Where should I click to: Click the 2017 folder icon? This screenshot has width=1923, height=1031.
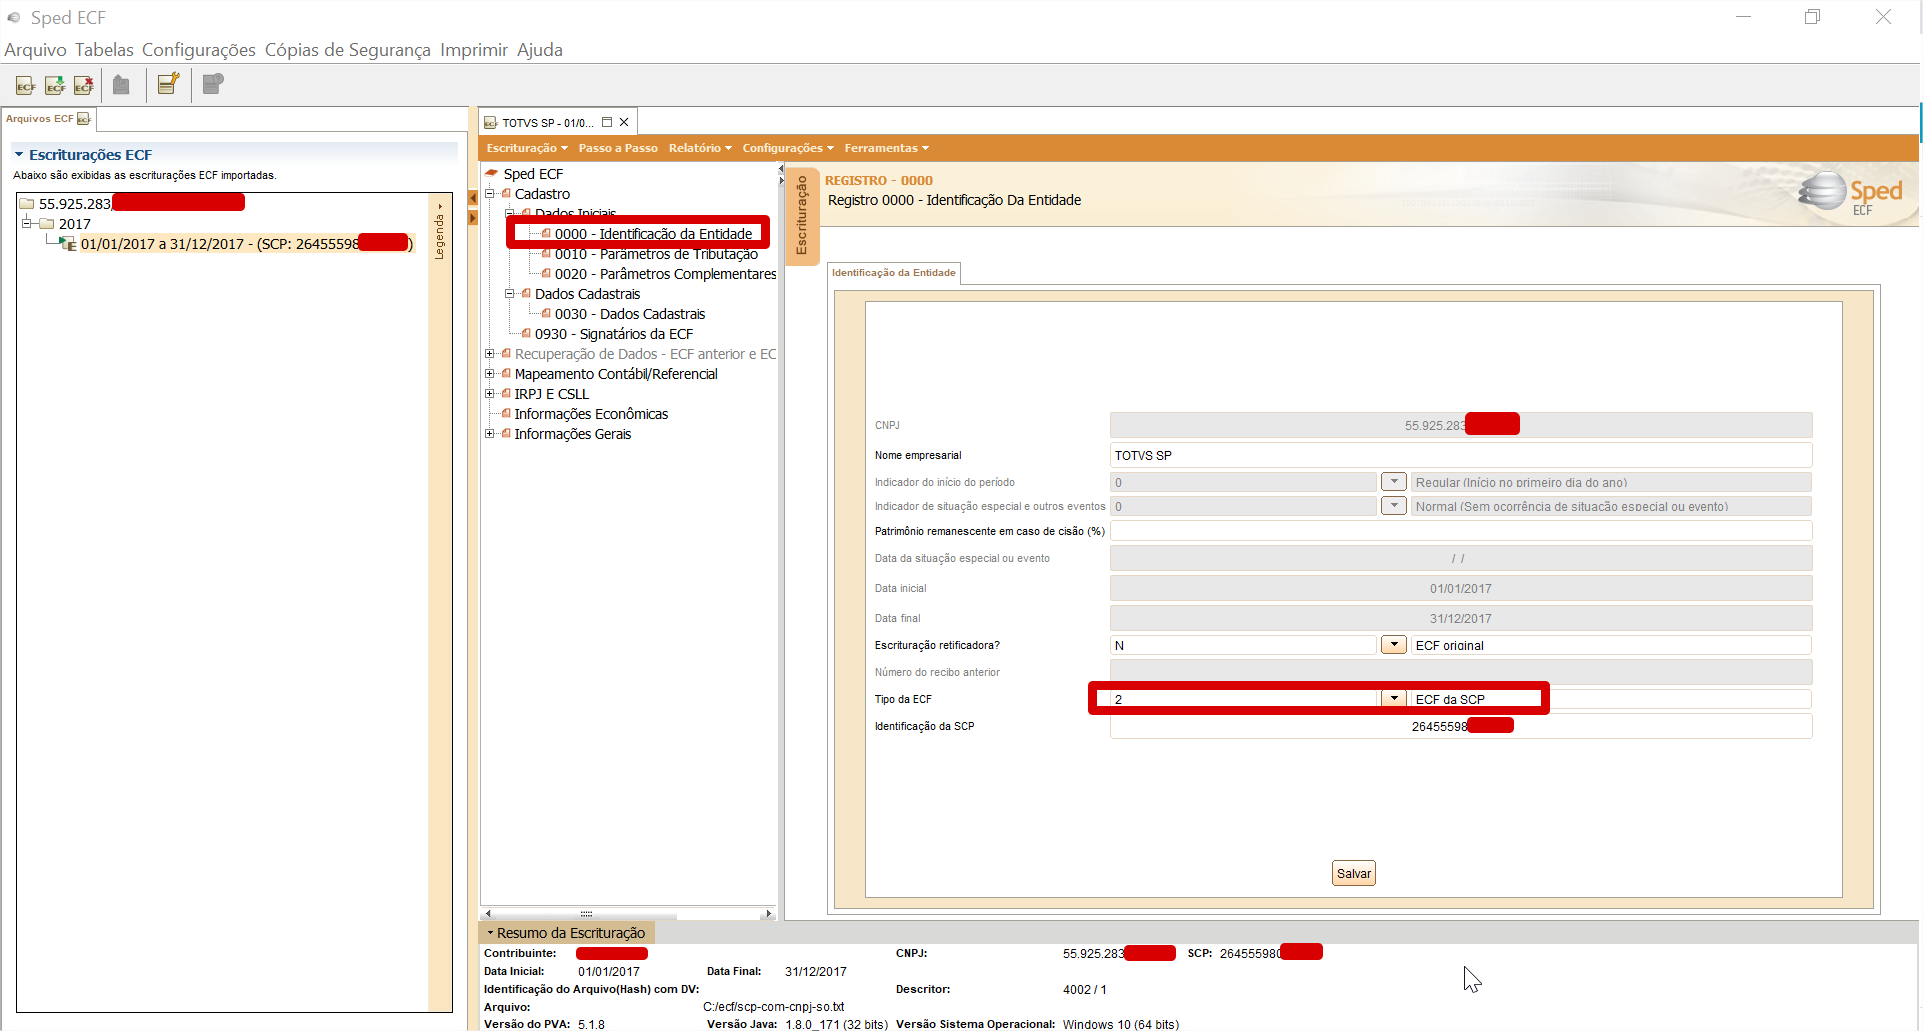point(47,224)
